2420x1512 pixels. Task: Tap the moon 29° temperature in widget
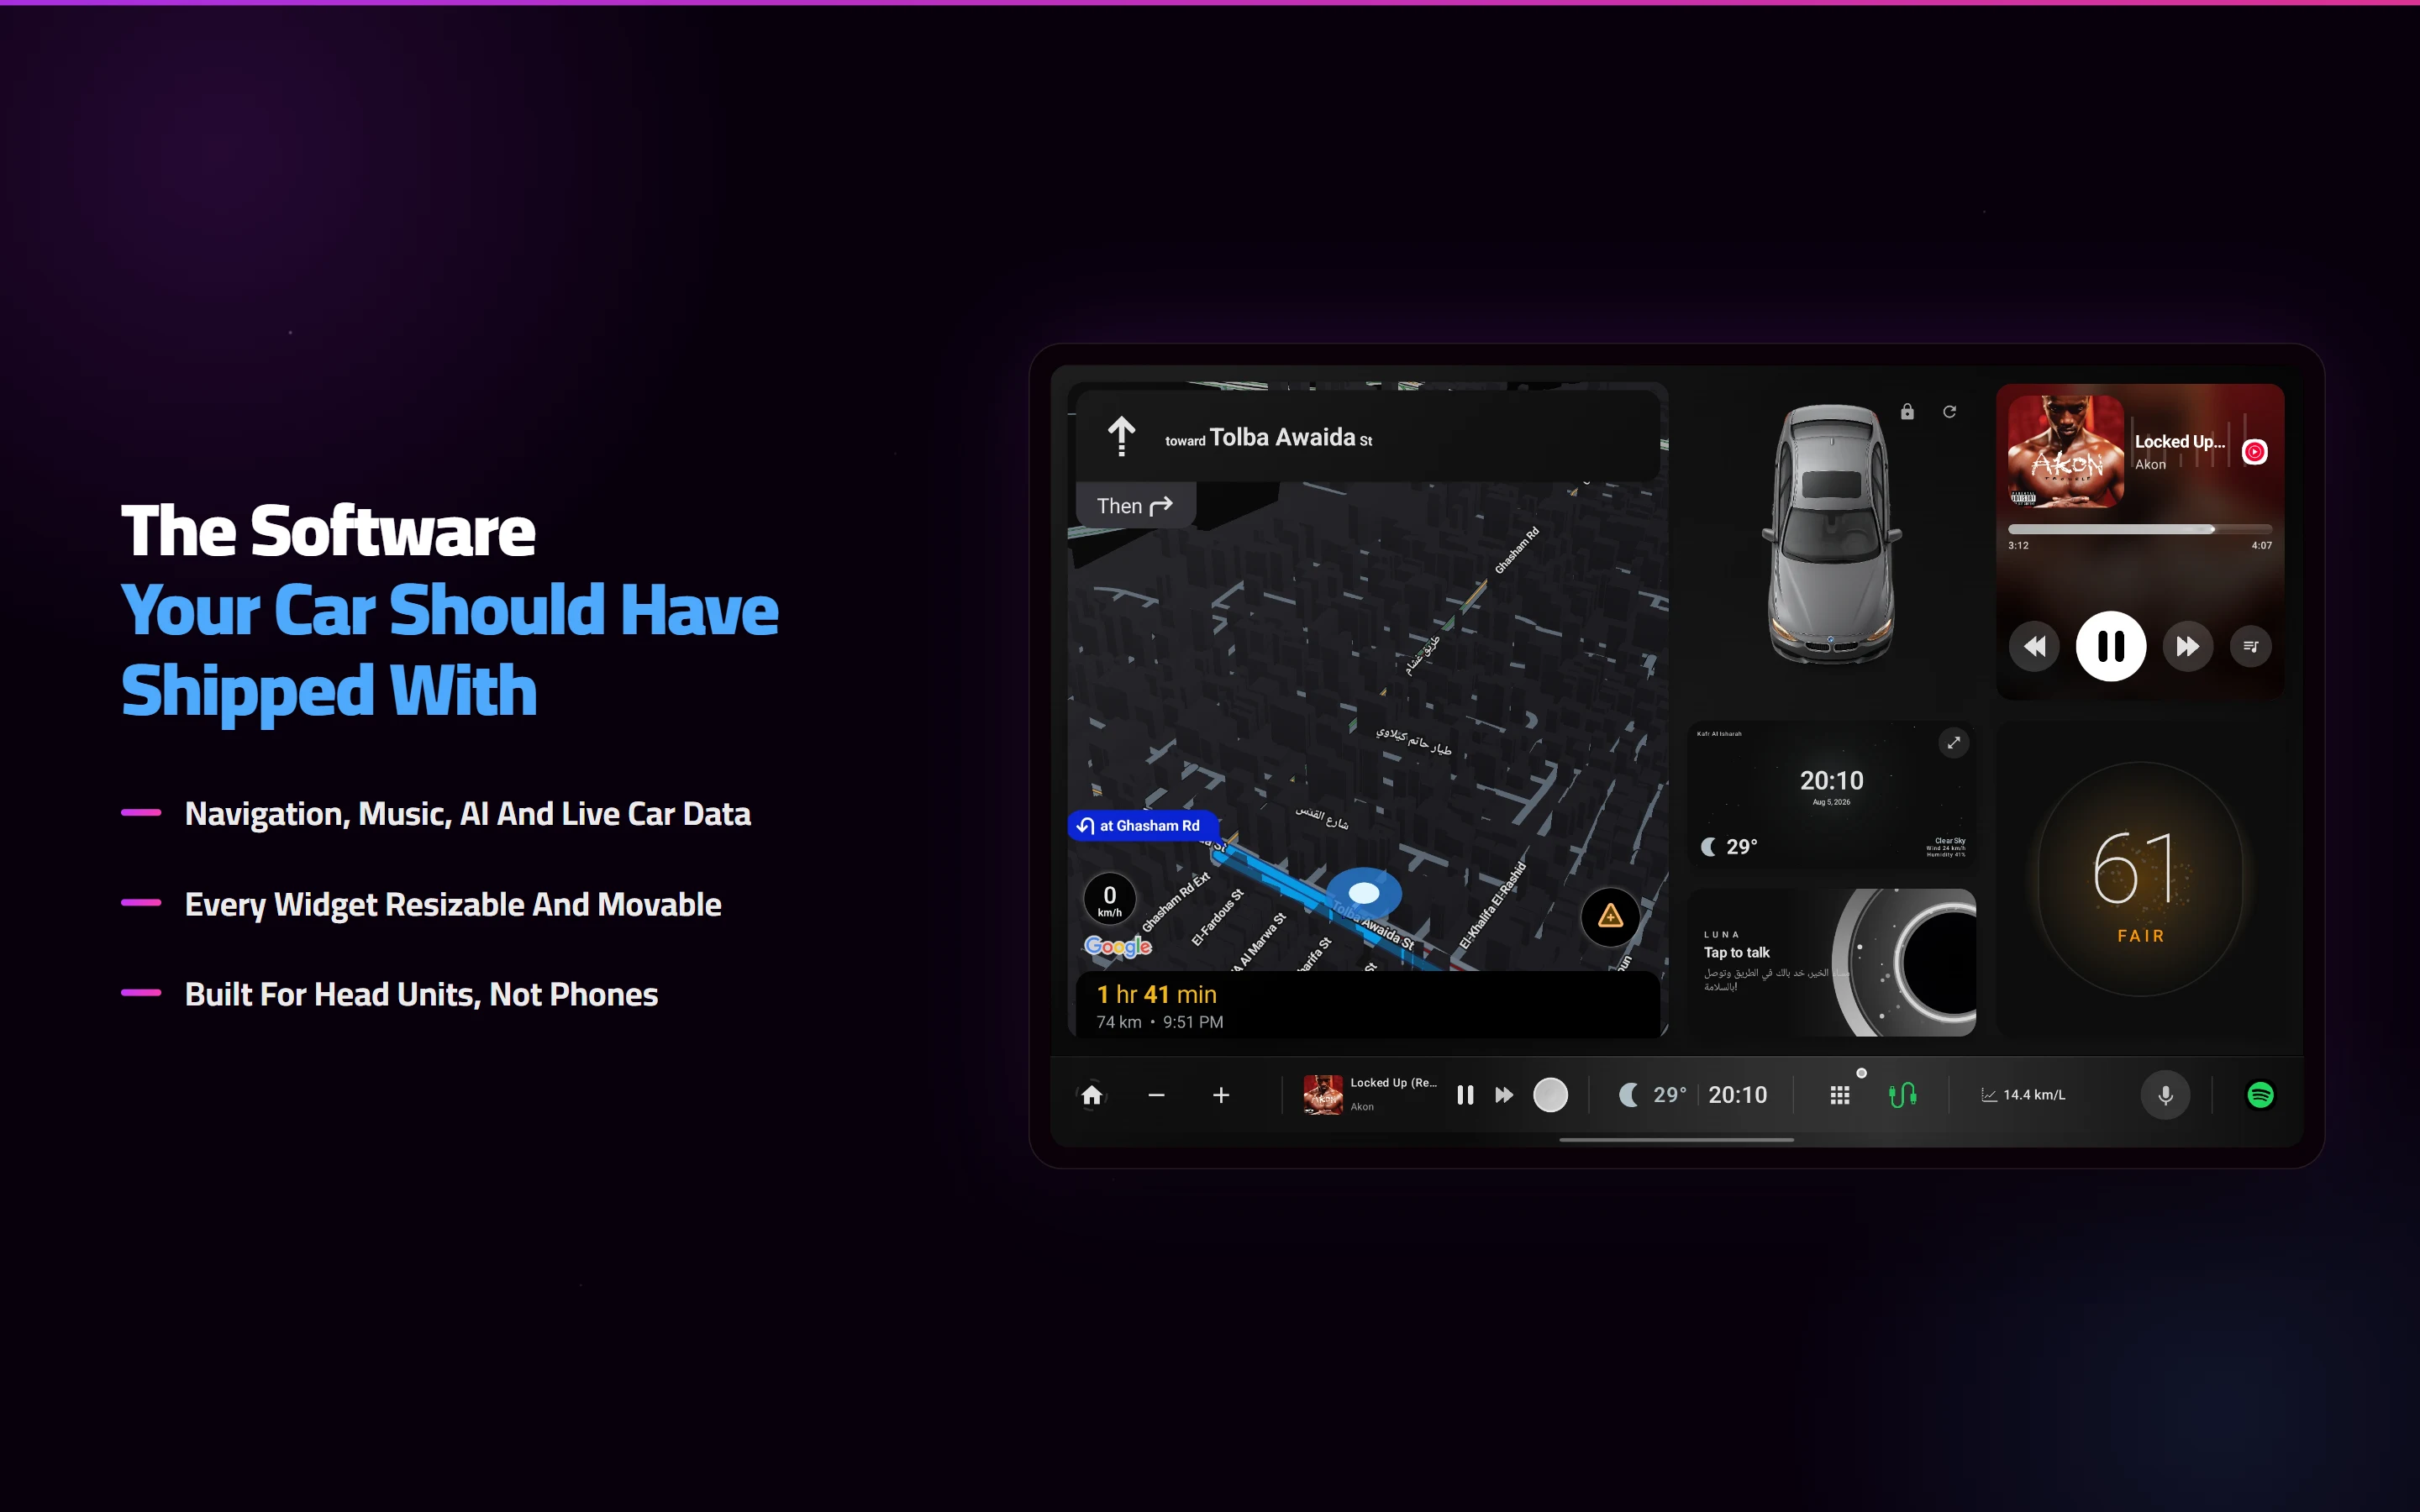[1729, 847]
